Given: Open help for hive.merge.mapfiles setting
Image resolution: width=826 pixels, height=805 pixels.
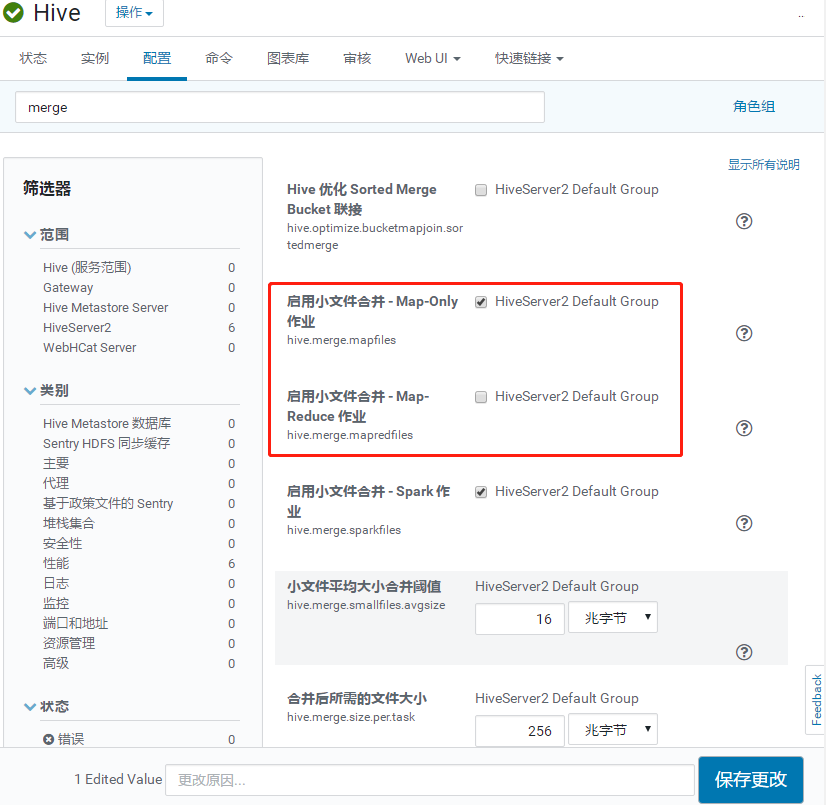Looking at the screenshot, I should coord(743,333).
